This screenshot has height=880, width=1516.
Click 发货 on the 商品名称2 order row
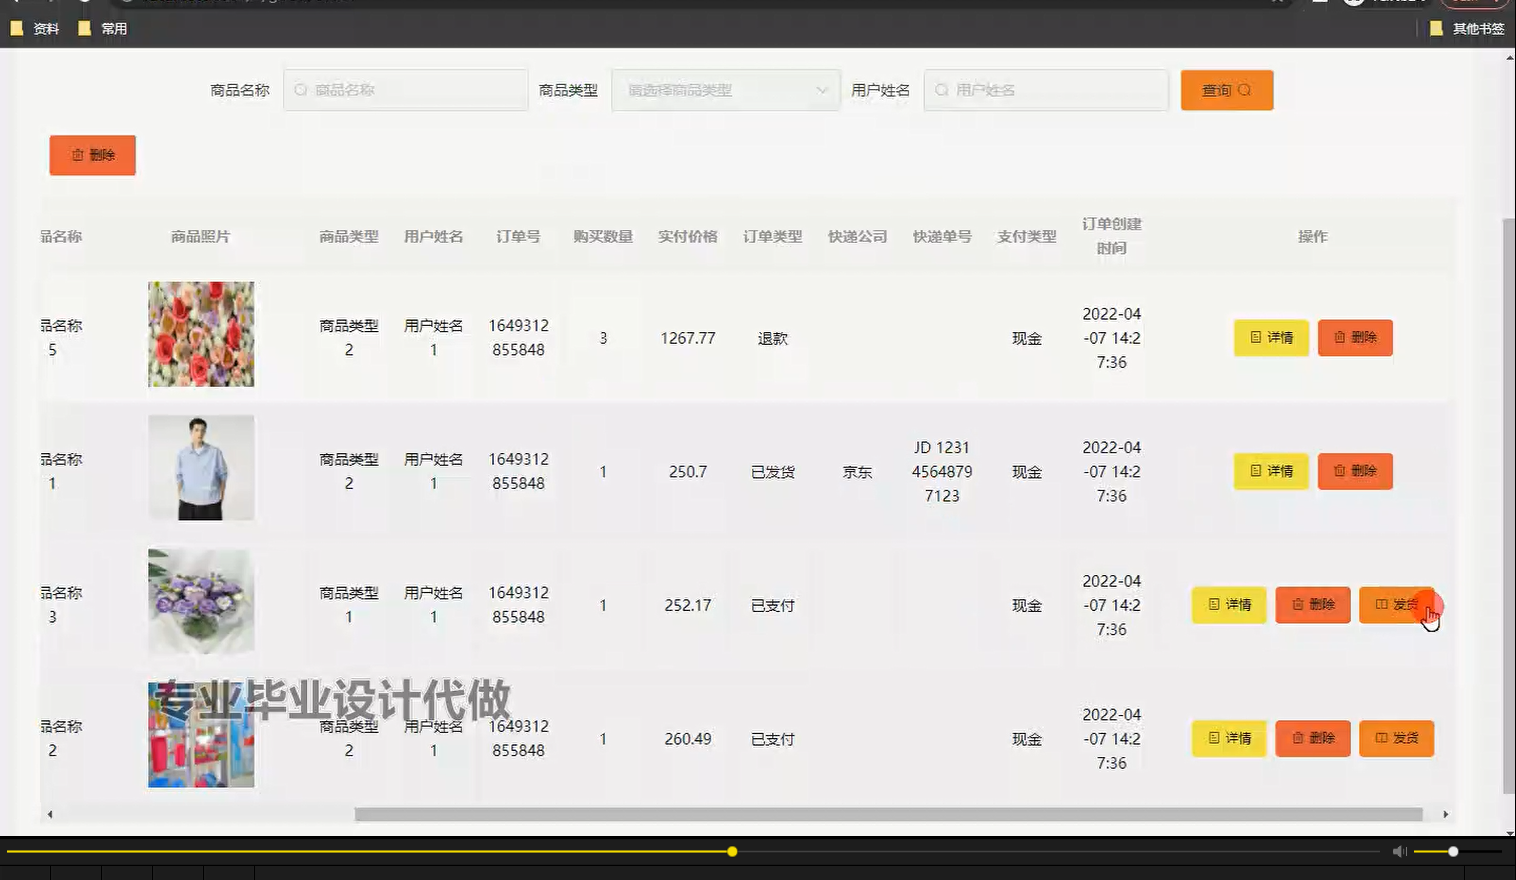(1397, 739)
